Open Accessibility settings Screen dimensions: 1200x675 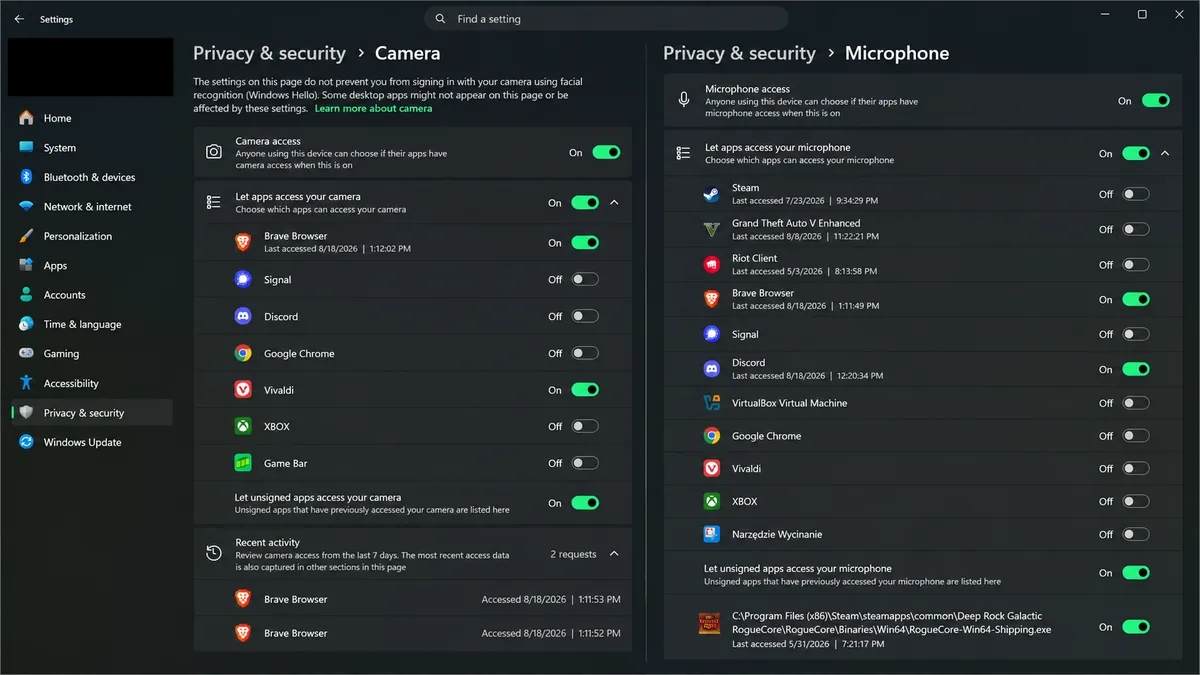click(x=91, y=383)
